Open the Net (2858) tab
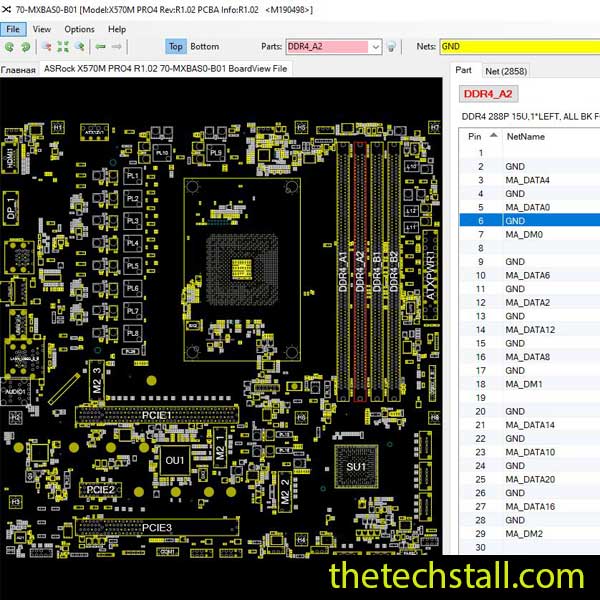The height and width of the screenshot is (600, 600). point(506,70)
